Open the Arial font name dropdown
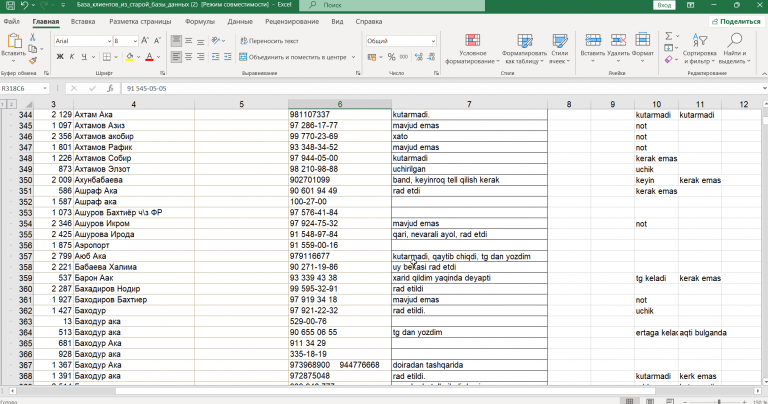The width and height of the screenshot is (768, 404). [x=109, y=41]
